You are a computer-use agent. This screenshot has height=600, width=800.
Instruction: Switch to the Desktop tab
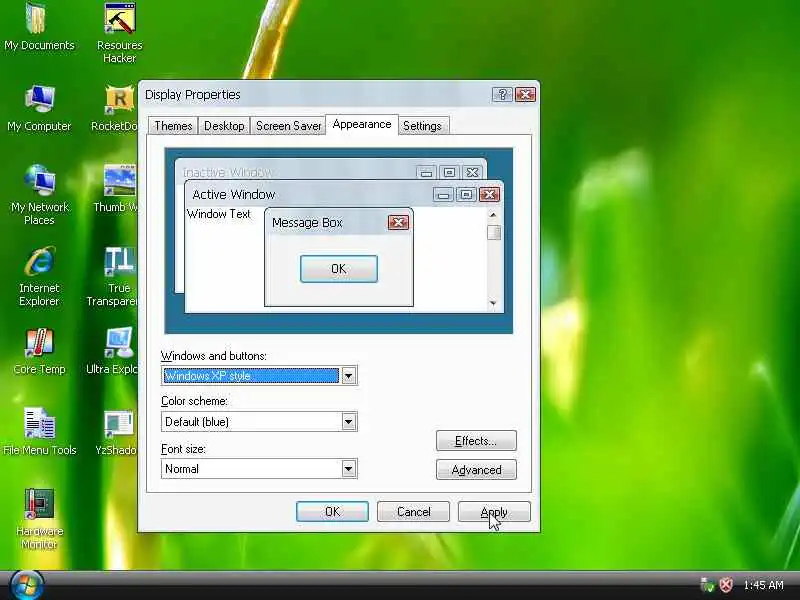click(224, 126)
